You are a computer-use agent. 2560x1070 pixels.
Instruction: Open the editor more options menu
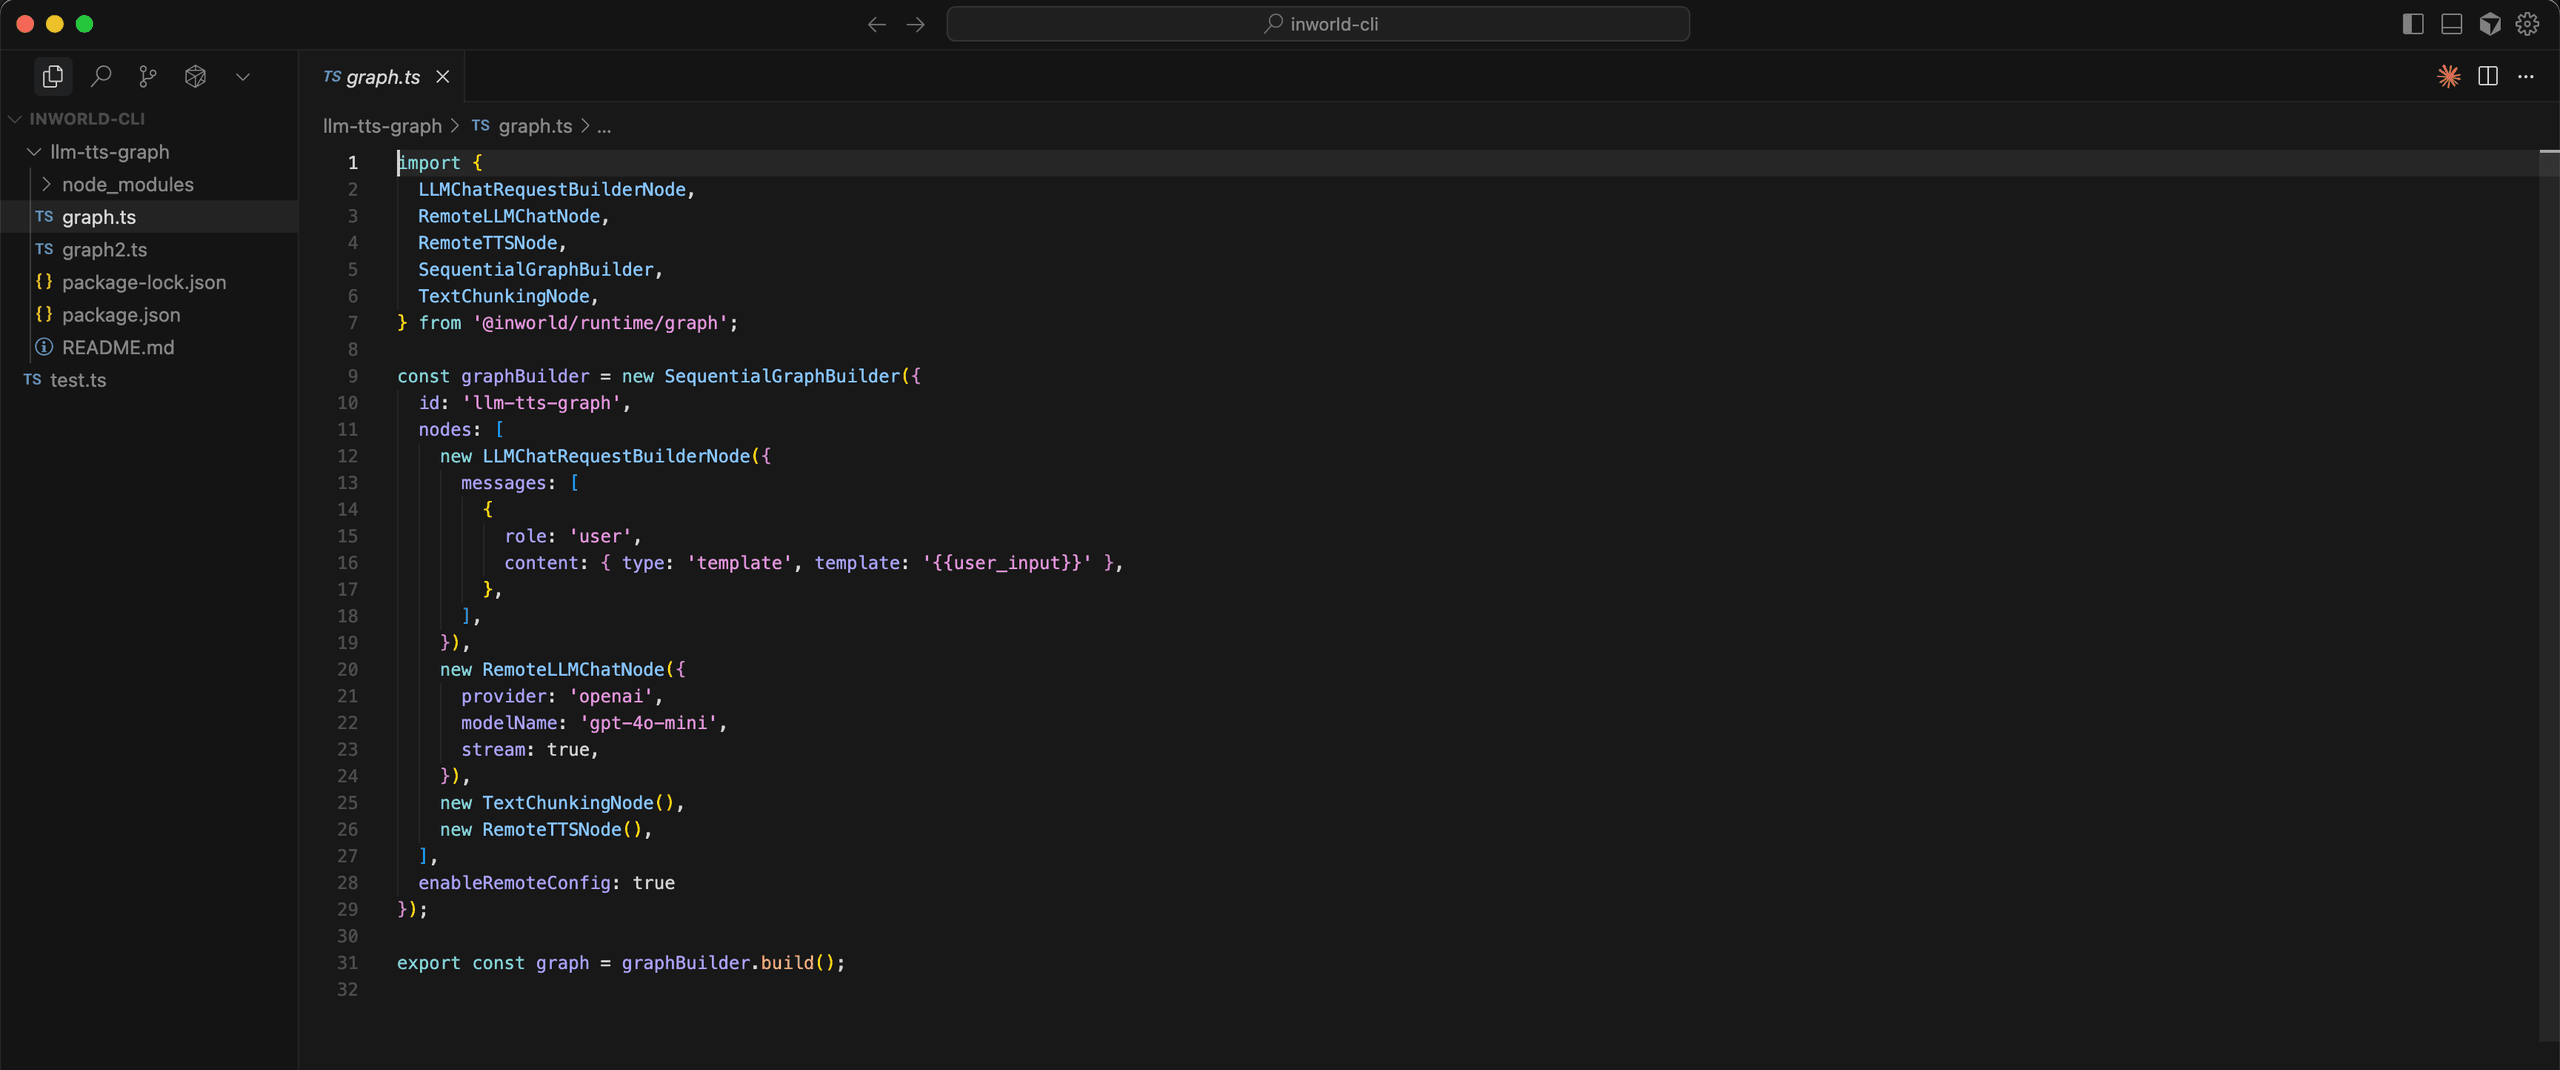pyautogui.click(x=2527, y=76)
